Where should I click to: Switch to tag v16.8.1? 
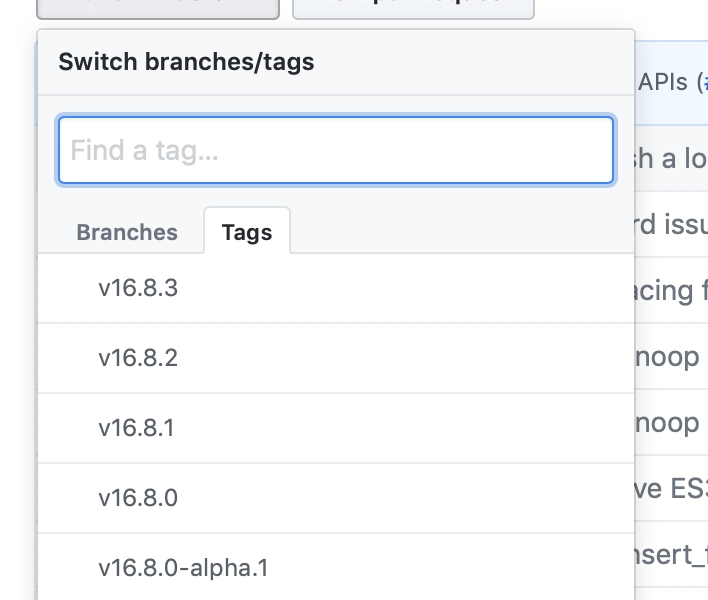coord(136,428)
